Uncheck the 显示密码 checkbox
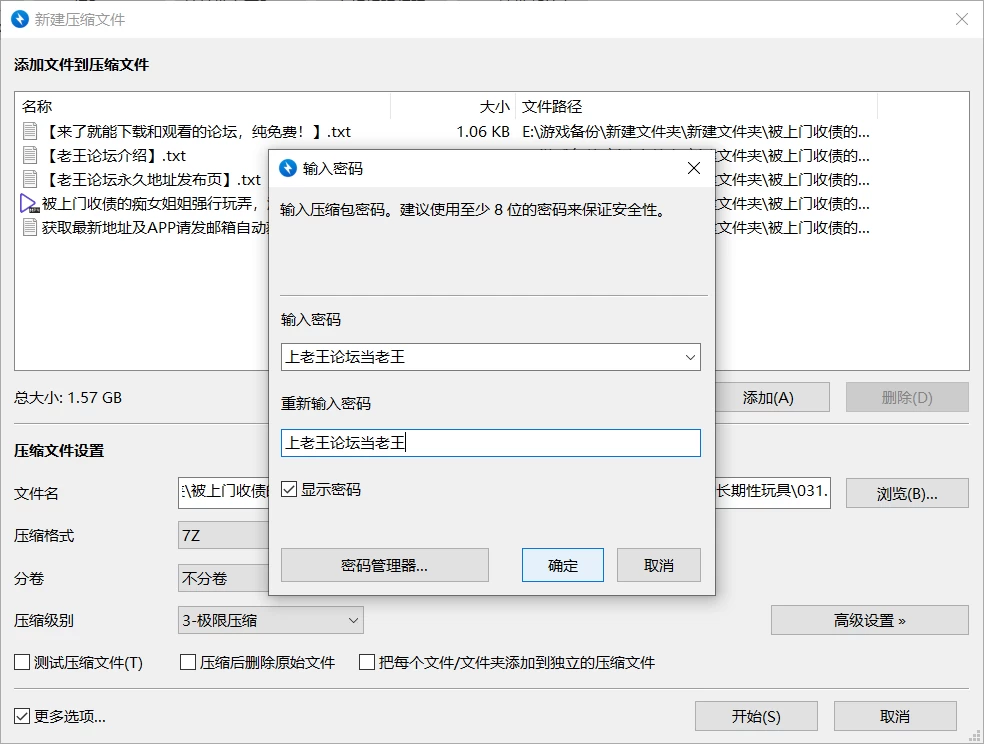This screenshot has width=984, height=744. pyautogui.click(x=289, y=489)
